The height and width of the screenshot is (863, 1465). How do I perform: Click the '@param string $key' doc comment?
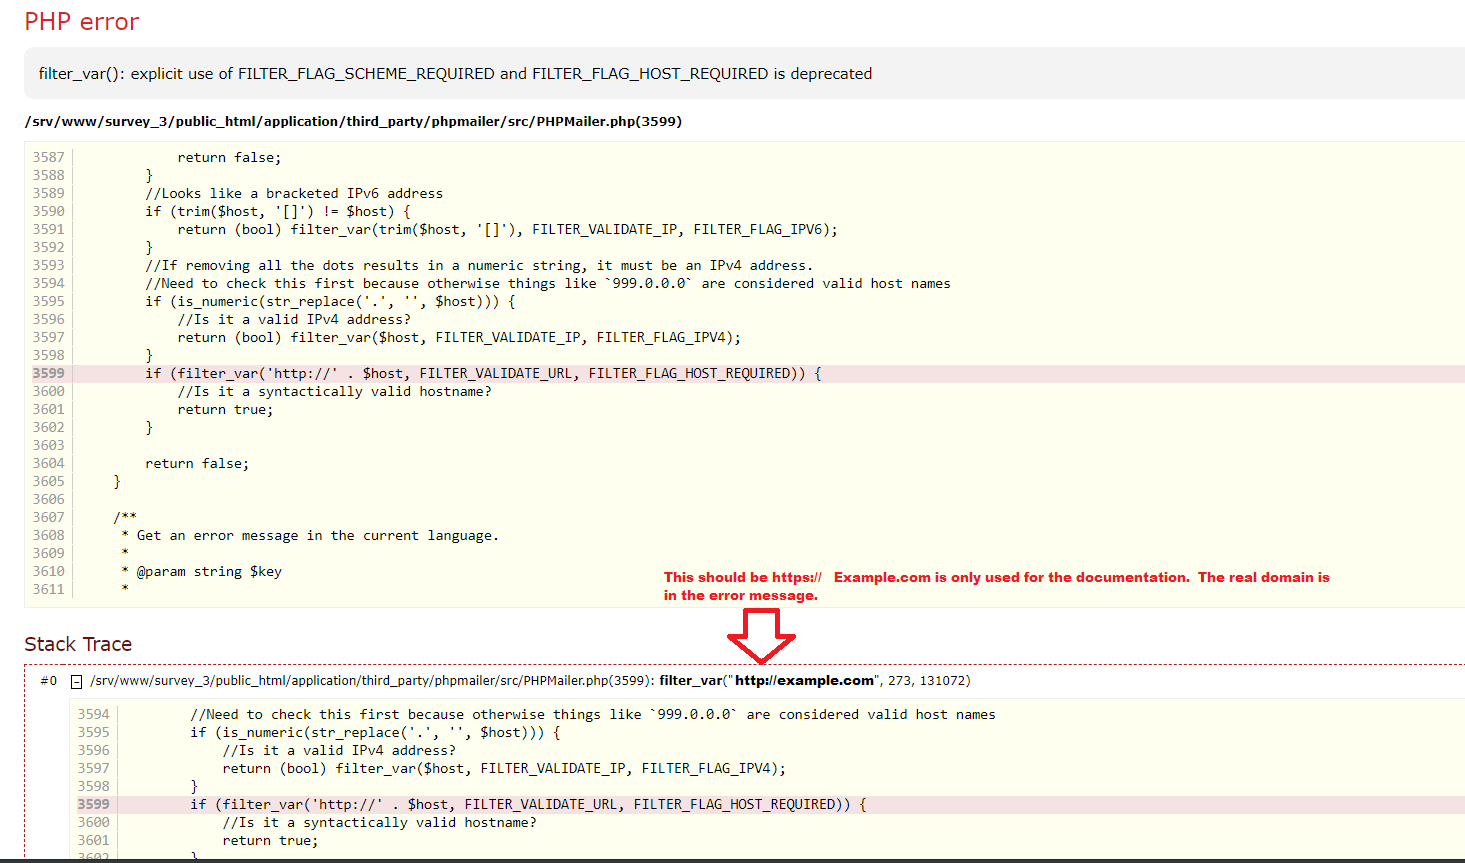coord(209,572)
